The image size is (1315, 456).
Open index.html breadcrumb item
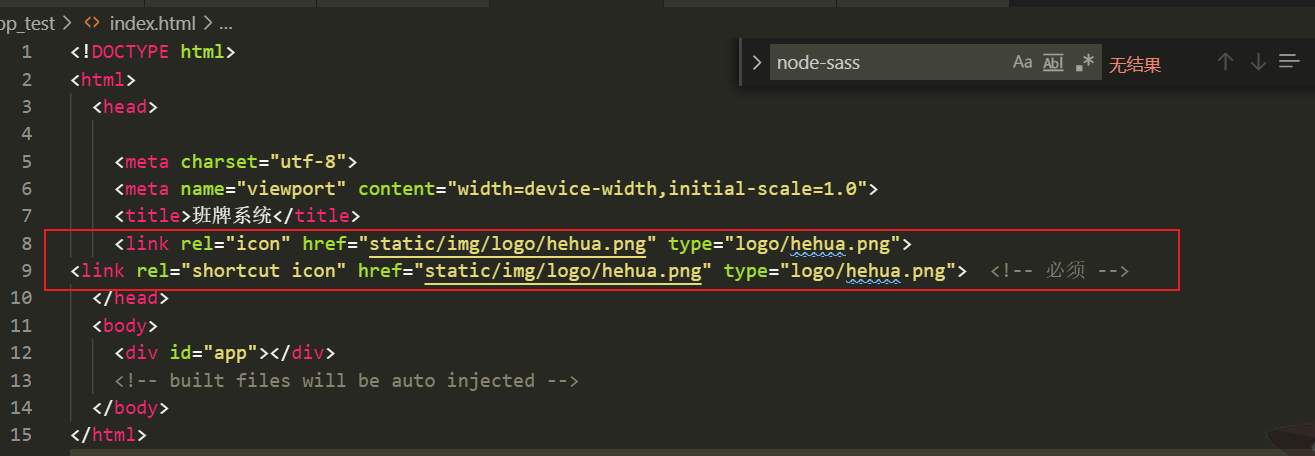(152, 22)
